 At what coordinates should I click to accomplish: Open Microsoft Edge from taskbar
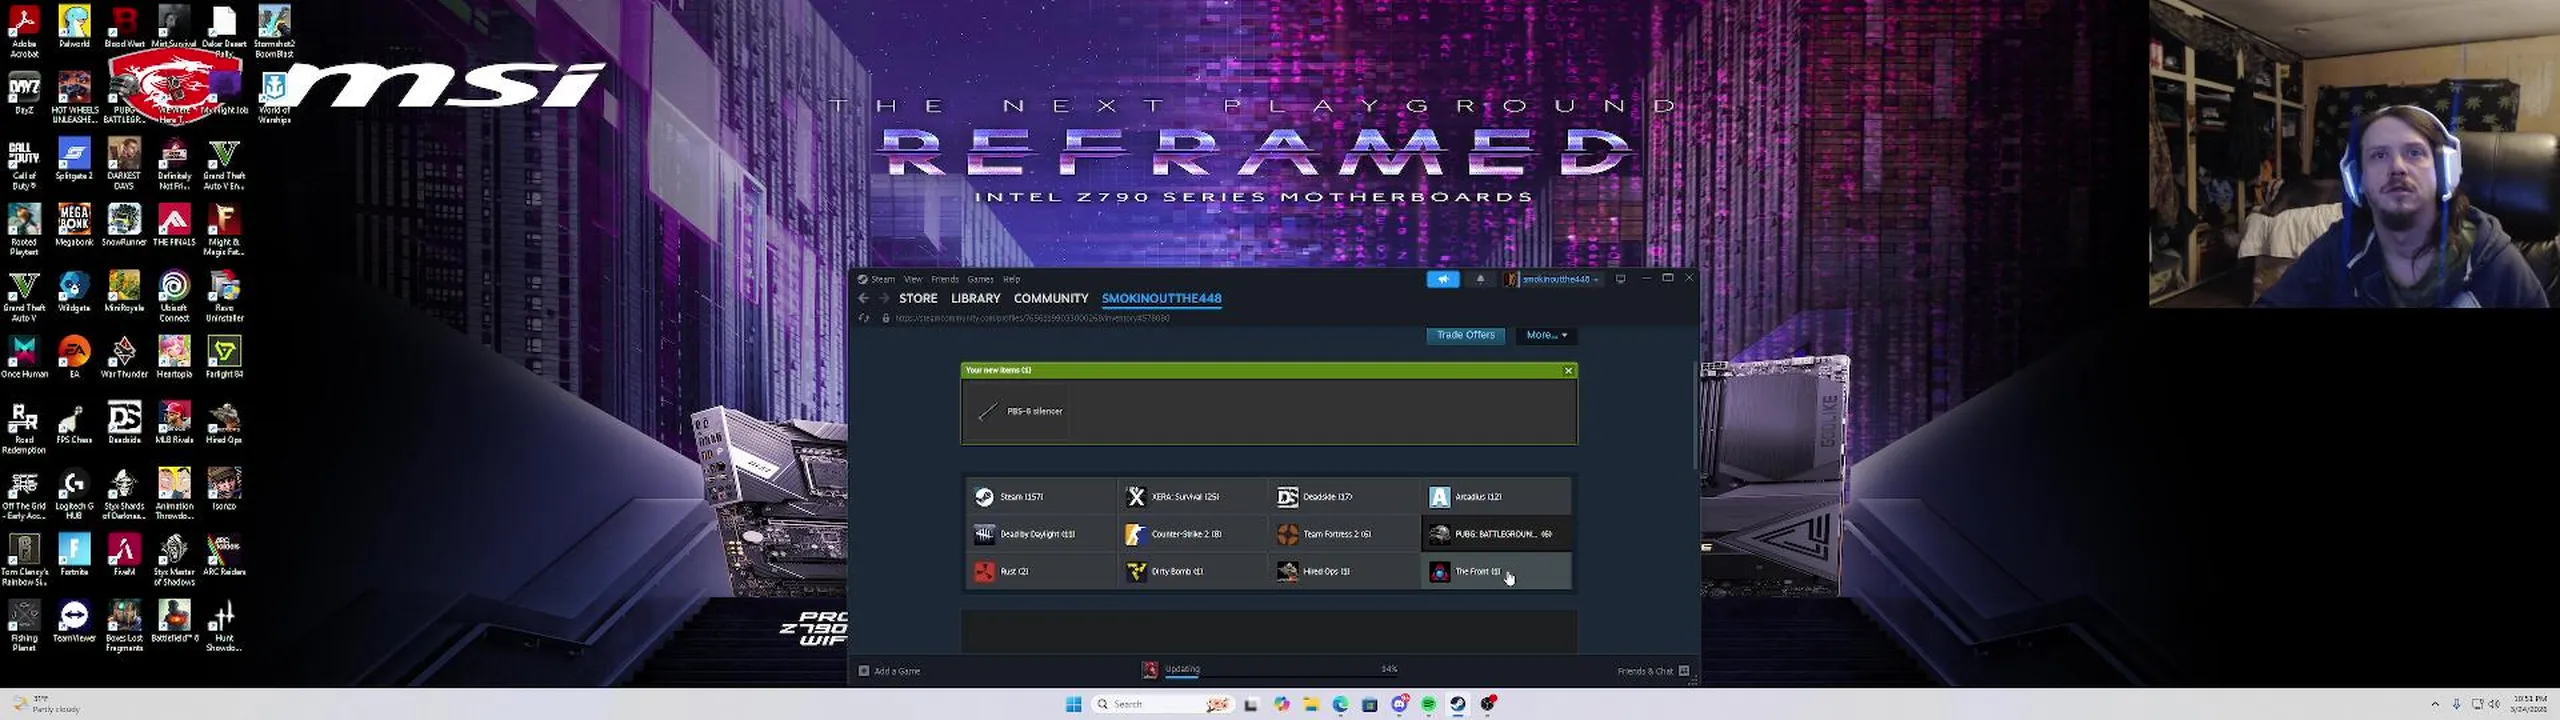click(x=1340, y=704)
